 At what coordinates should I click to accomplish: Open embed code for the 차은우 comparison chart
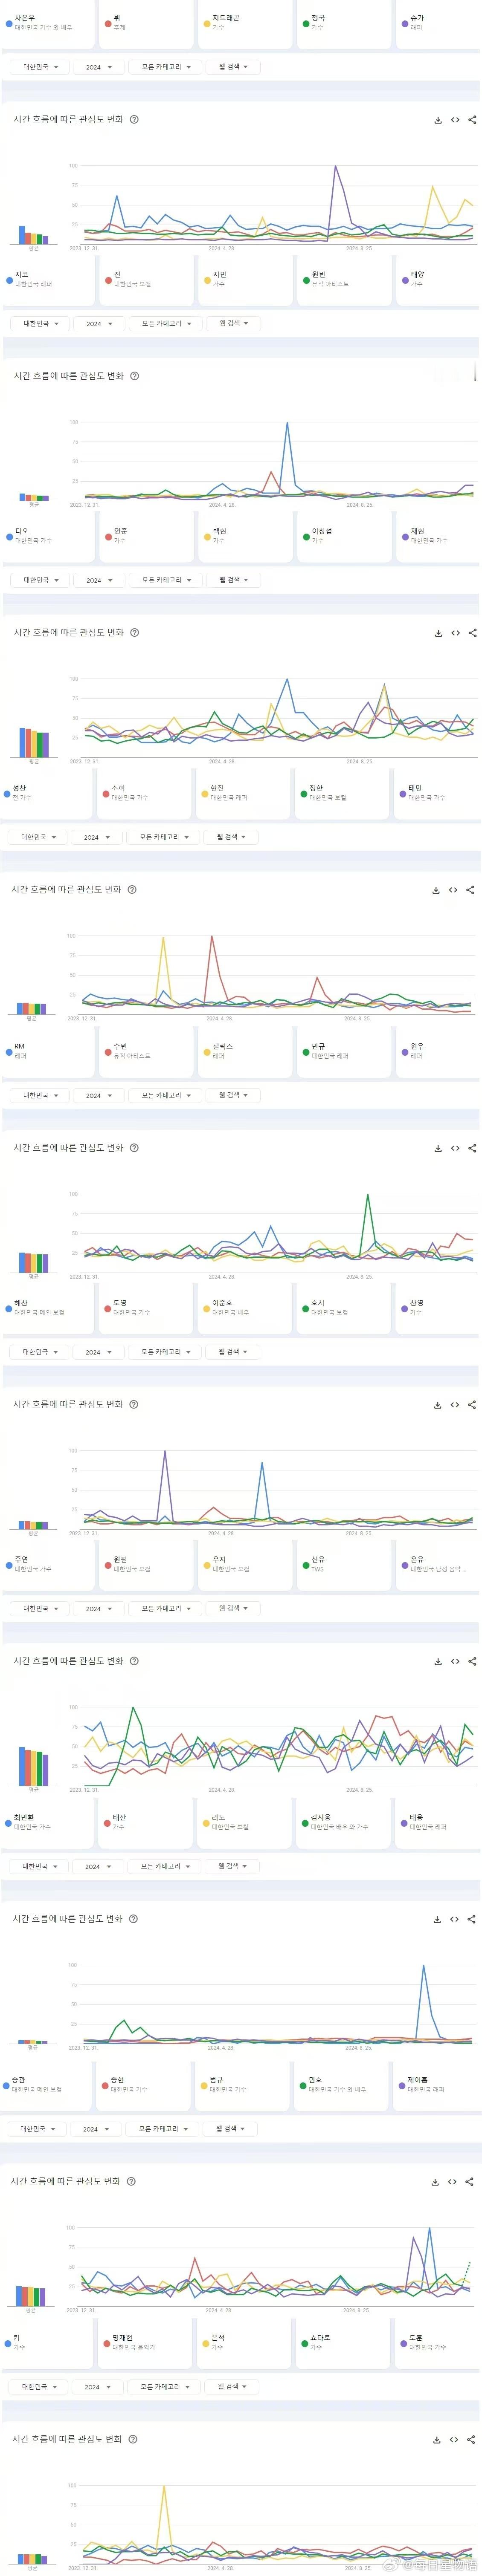[455, 120]
